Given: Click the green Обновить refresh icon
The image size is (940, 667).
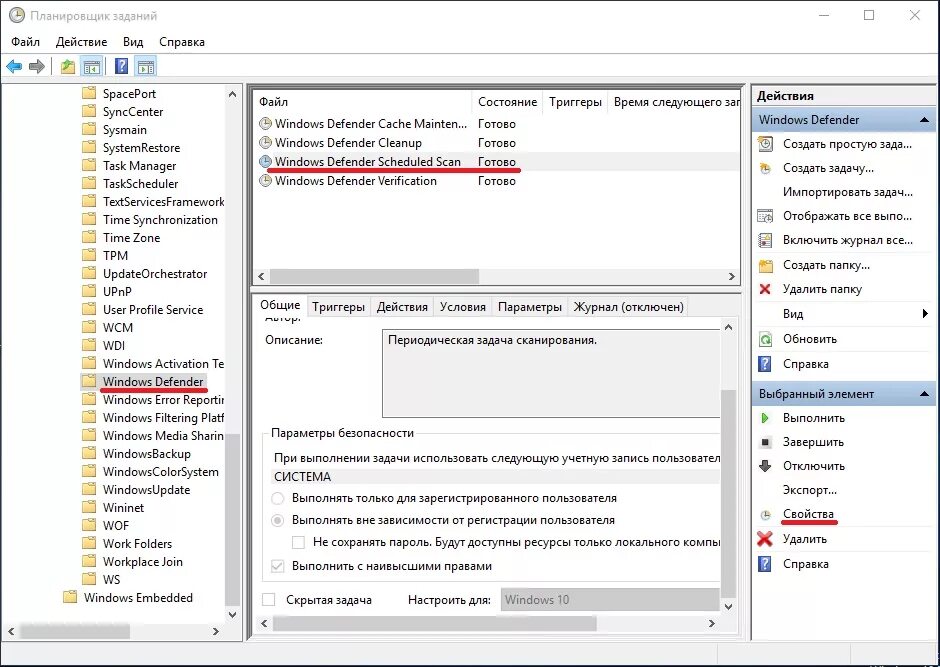Looking at the screenshot, I should coord(765,339).
